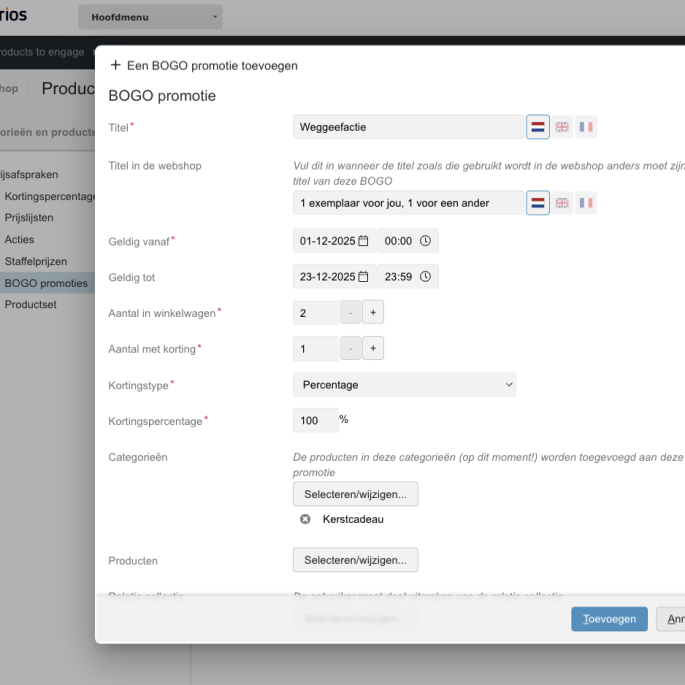Open Prijslijsten in sidebar
Image resolution: width=685 pixels, height=685 pixels.
tap(29, 217)
